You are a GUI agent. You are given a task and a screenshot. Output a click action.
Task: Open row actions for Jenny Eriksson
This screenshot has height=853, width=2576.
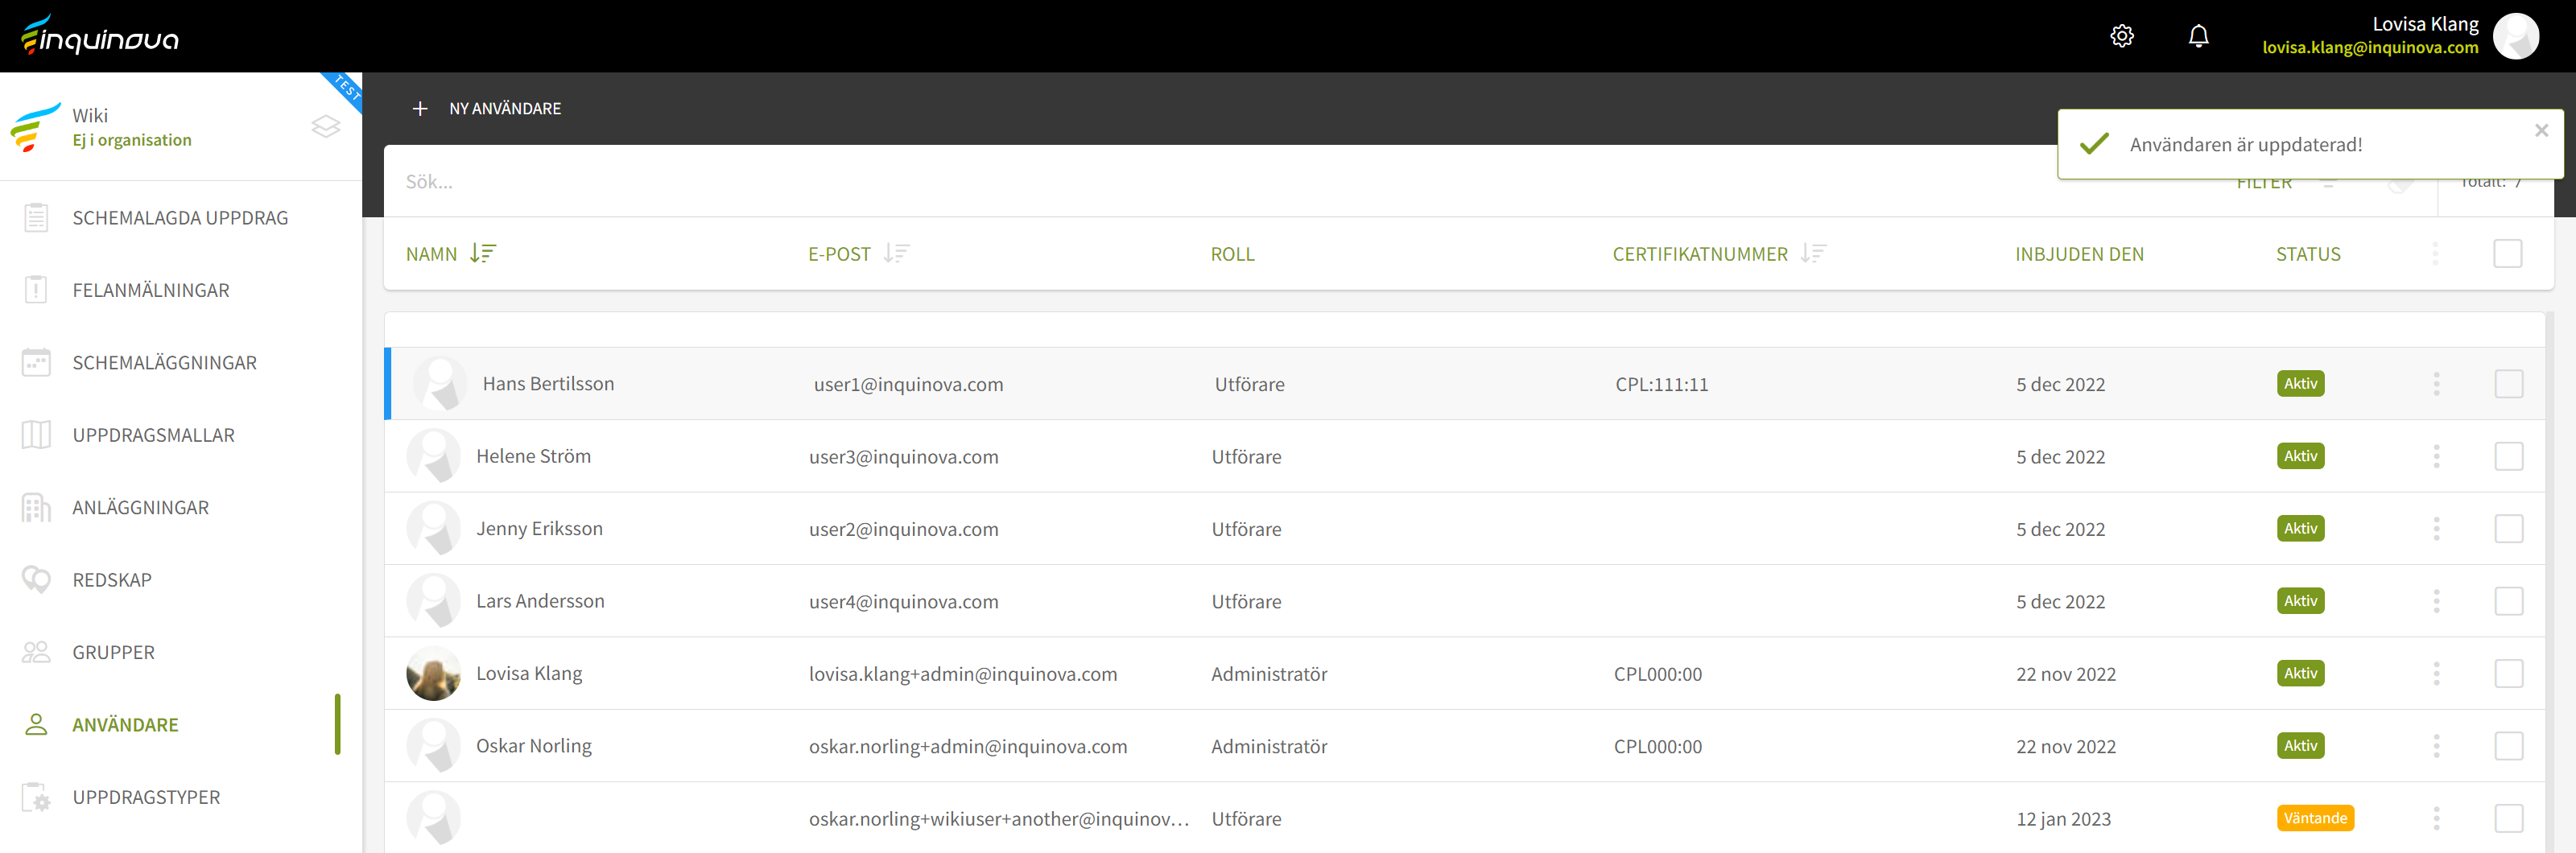[x=2436, y=529]
